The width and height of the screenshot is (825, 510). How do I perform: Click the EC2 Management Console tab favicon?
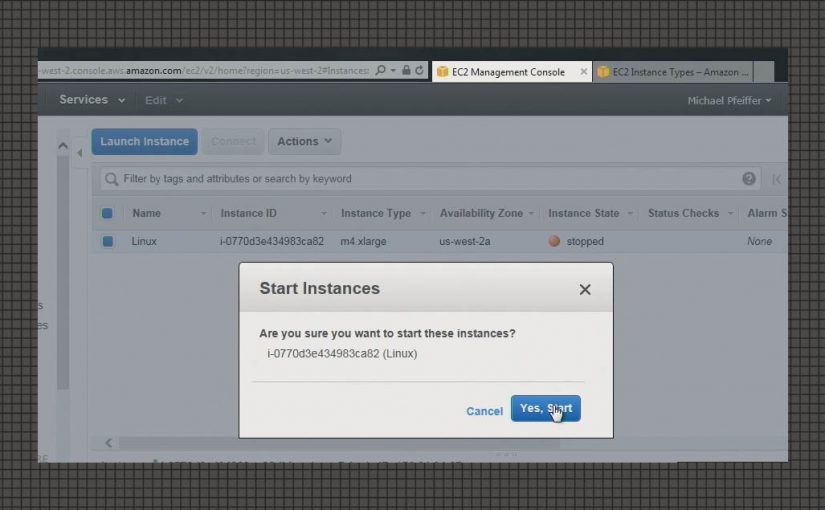(x=443, y=72)
